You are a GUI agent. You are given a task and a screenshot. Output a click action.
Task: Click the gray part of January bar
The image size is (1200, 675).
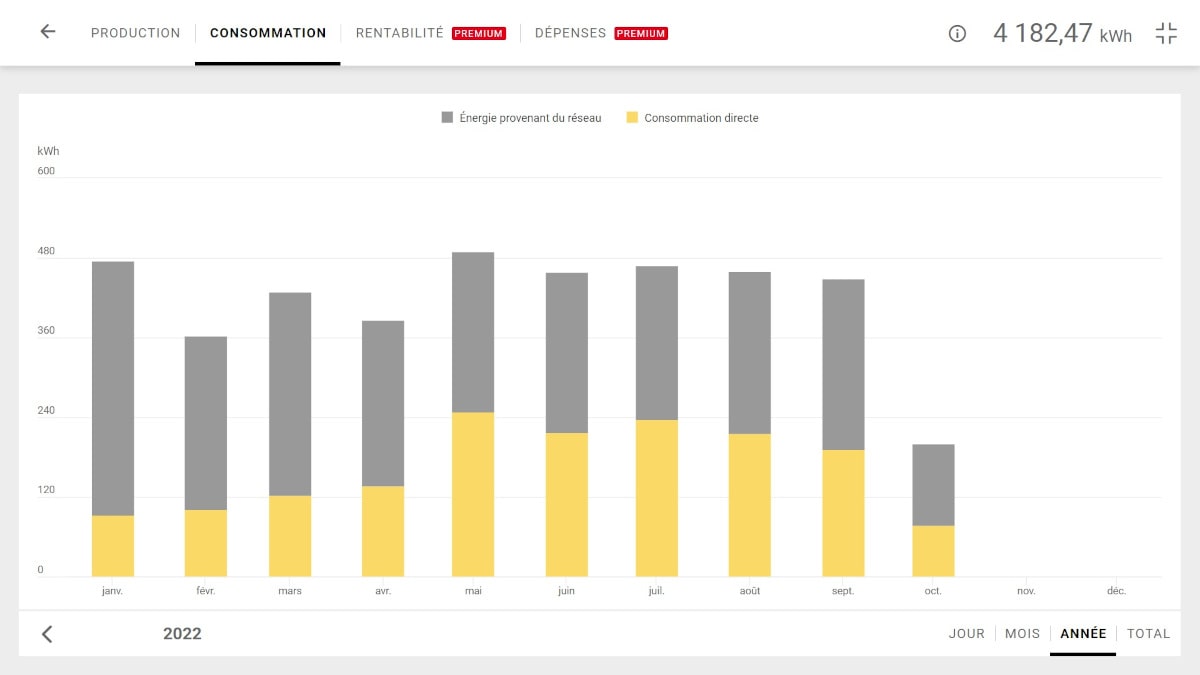pos(113,388)
